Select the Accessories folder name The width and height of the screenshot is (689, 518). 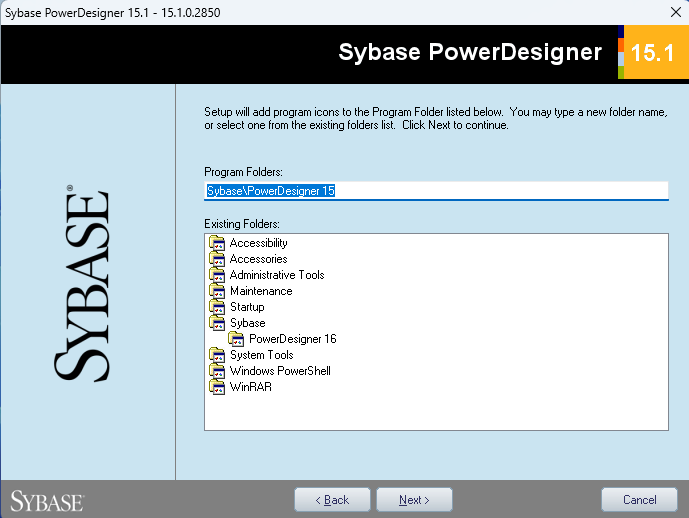pos(258,259)
